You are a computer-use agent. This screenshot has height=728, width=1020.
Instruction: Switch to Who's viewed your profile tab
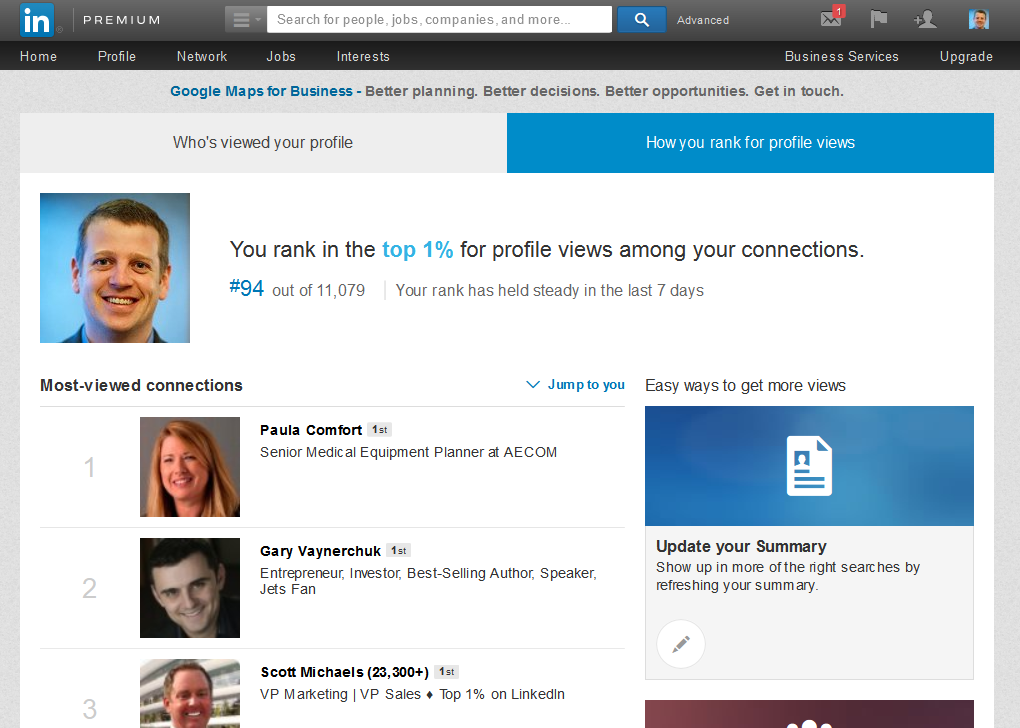[x=263, y=142]
